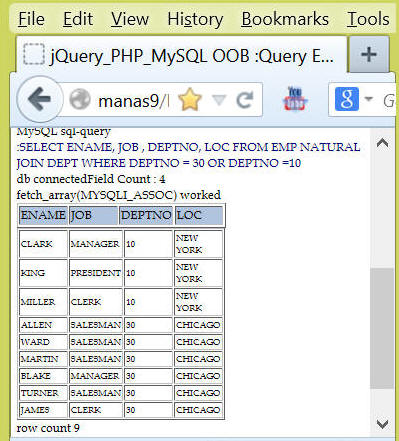Click 'db connectedField Count : 4' text
This screenshot has width=399, height=441.
[91, 179]
